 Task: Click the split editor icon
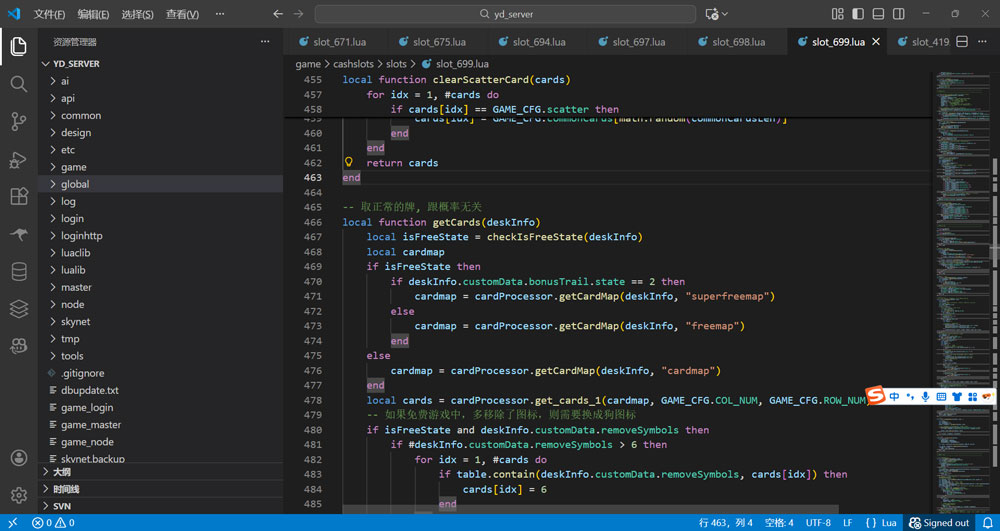(x=962, y=42)
